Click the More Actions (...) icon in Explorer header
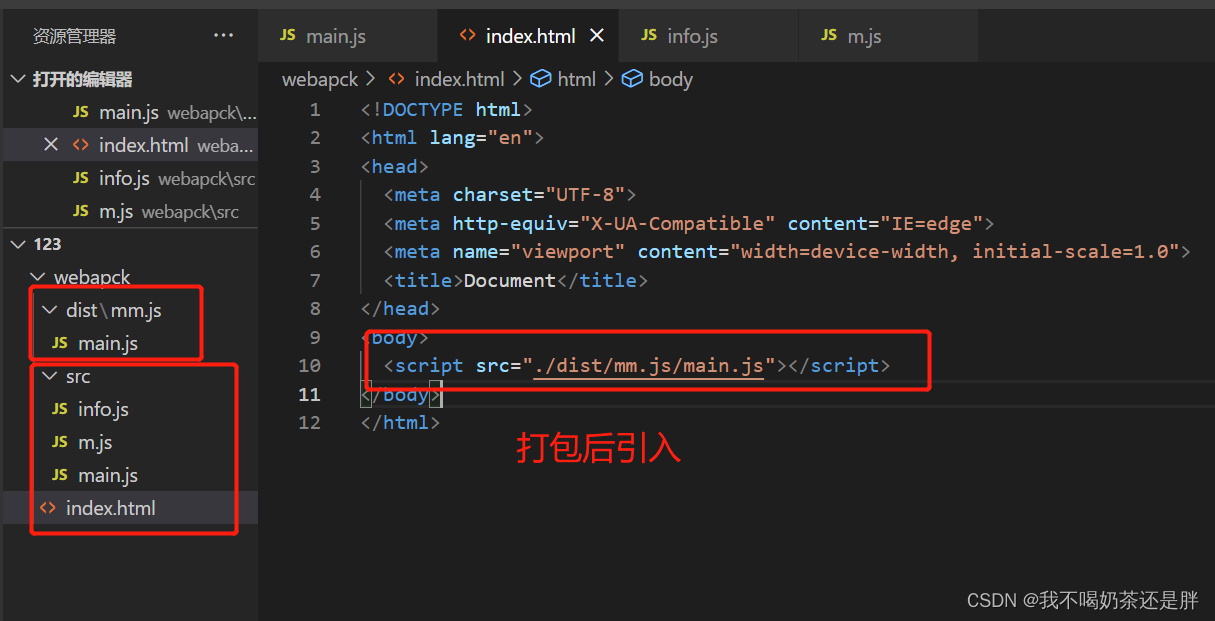Screen dimensions: 1215x621 point(223,35)
